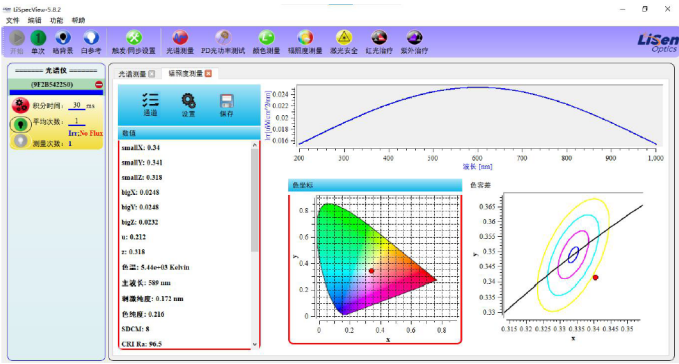Toggle the gray bulb icon beside 测量次数
The height and width of the screenshot is (364, 679).
click(x=20, y=141)
